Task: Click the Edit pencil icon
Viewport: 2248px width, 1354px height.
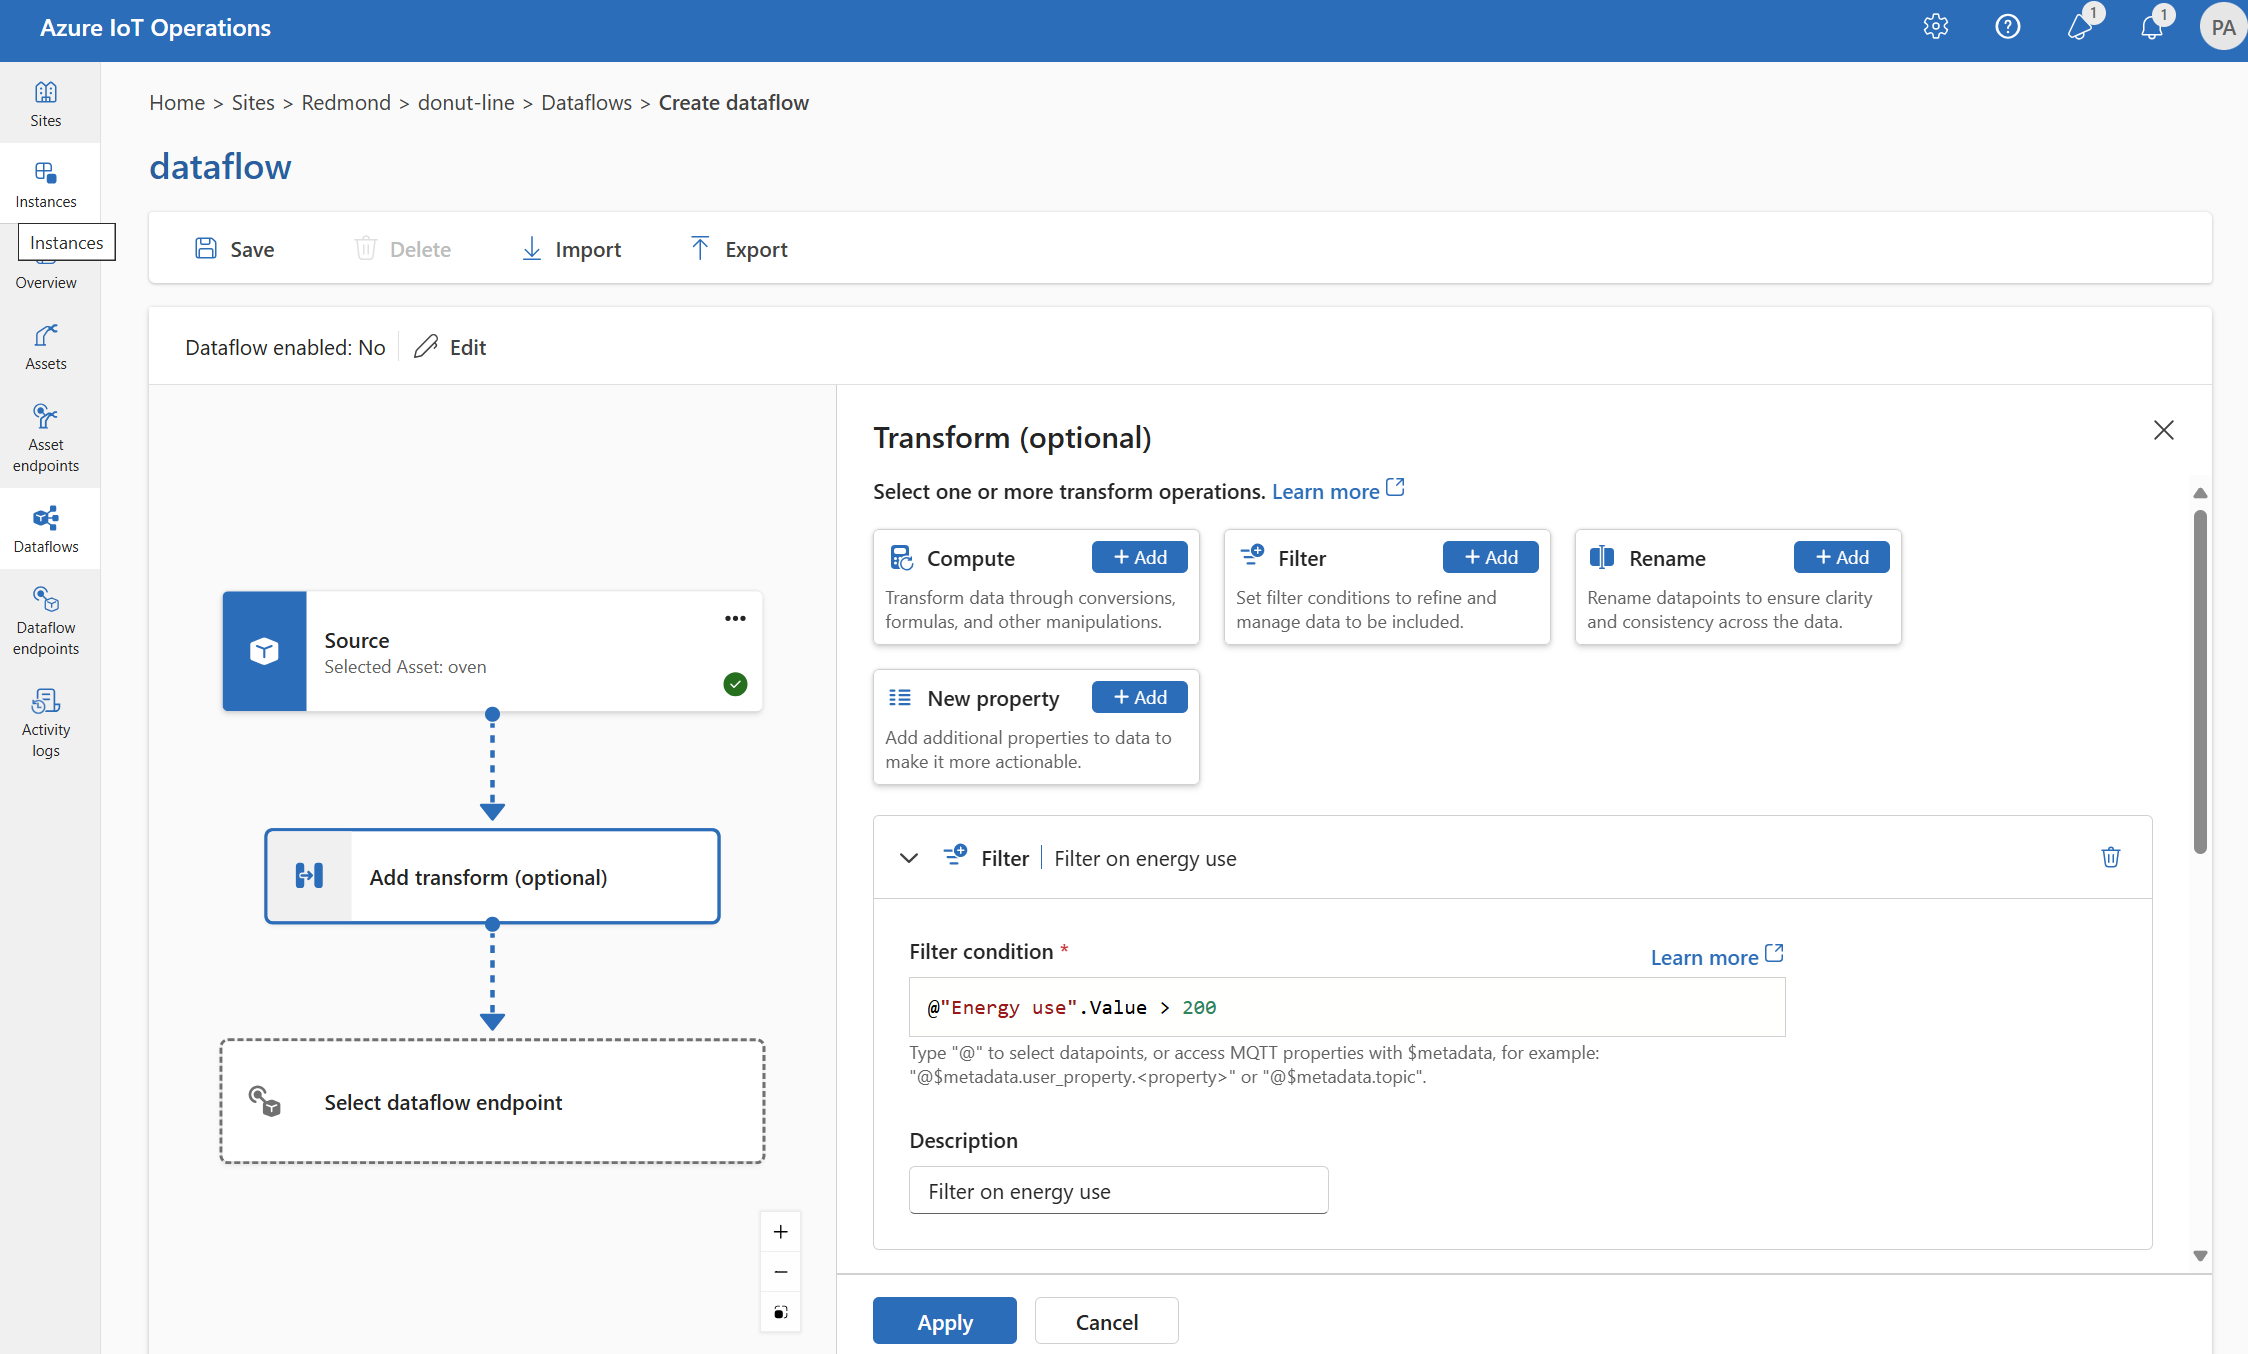Action: tap(426, 345)
